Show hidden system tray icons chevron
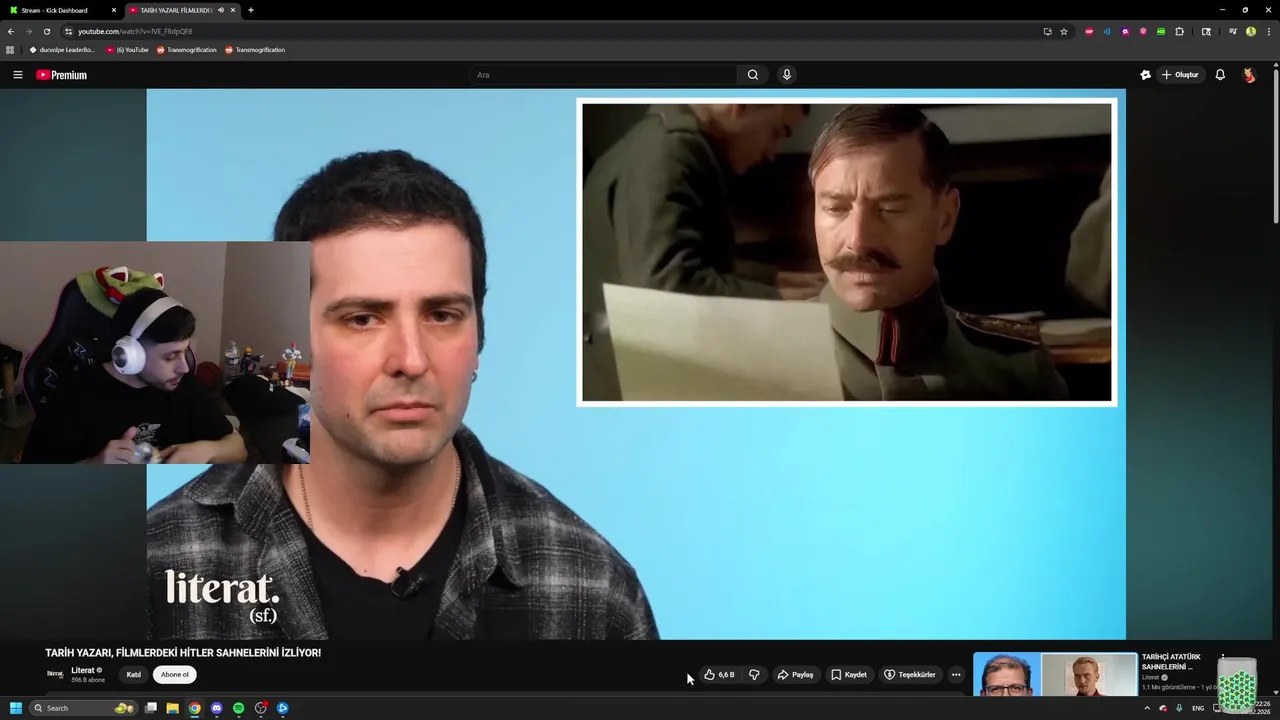This screenshot has width=1280, height=720. (1147, 708)
